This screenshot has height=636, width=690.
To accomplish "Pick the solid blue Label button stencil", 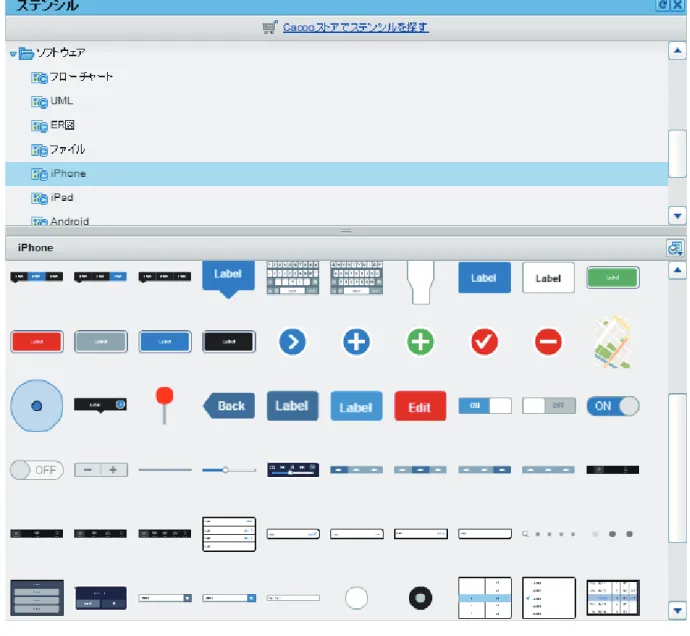I will pyautogui.click(x=484, y=278).
